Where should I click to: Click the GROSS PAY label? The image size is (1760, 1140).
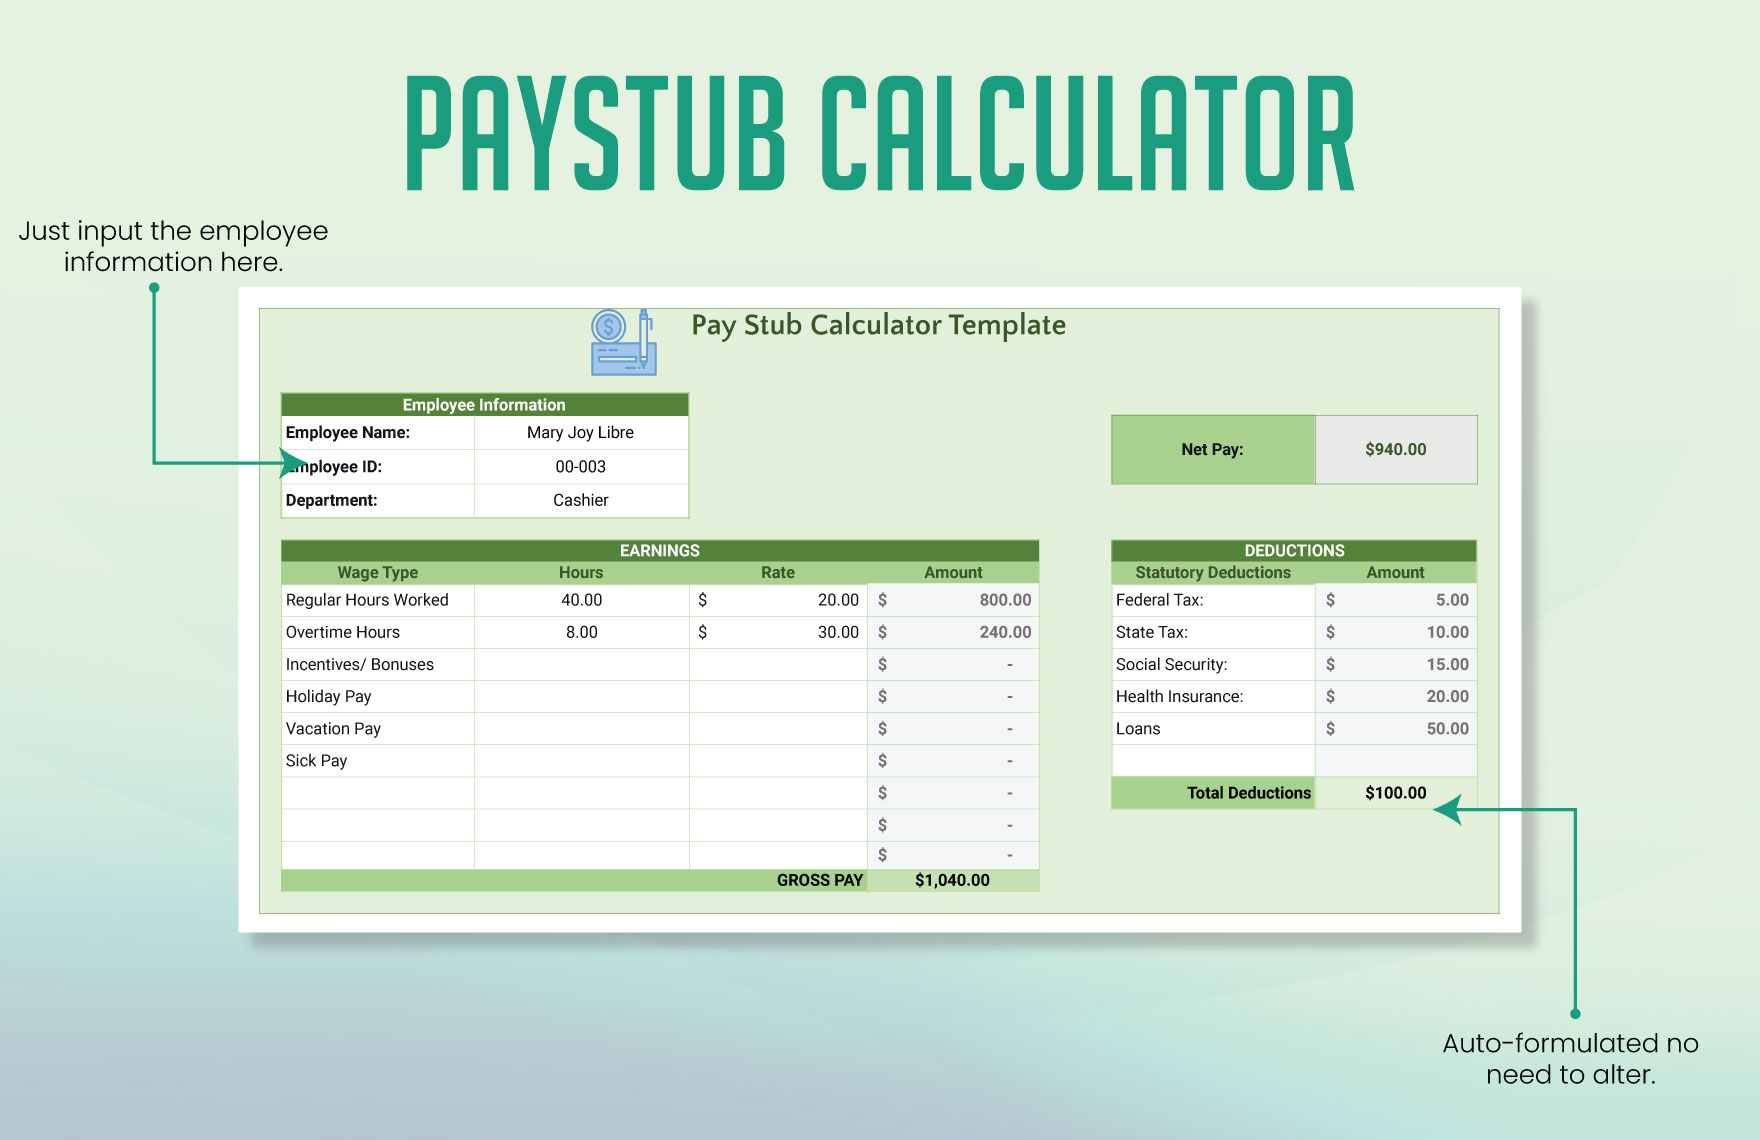point(819,880)
